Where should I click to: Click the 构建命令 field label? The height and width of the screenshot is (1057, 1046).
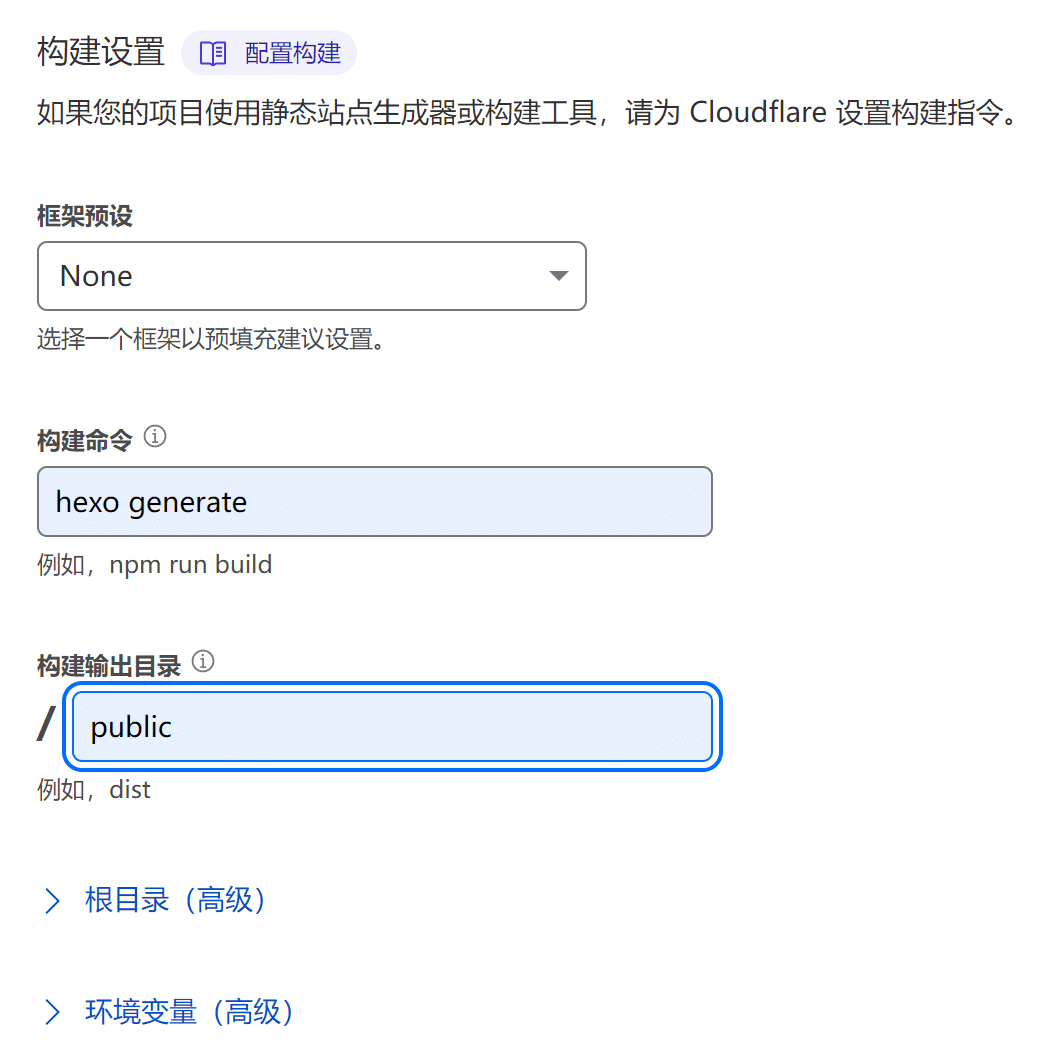tap(85, 441)
